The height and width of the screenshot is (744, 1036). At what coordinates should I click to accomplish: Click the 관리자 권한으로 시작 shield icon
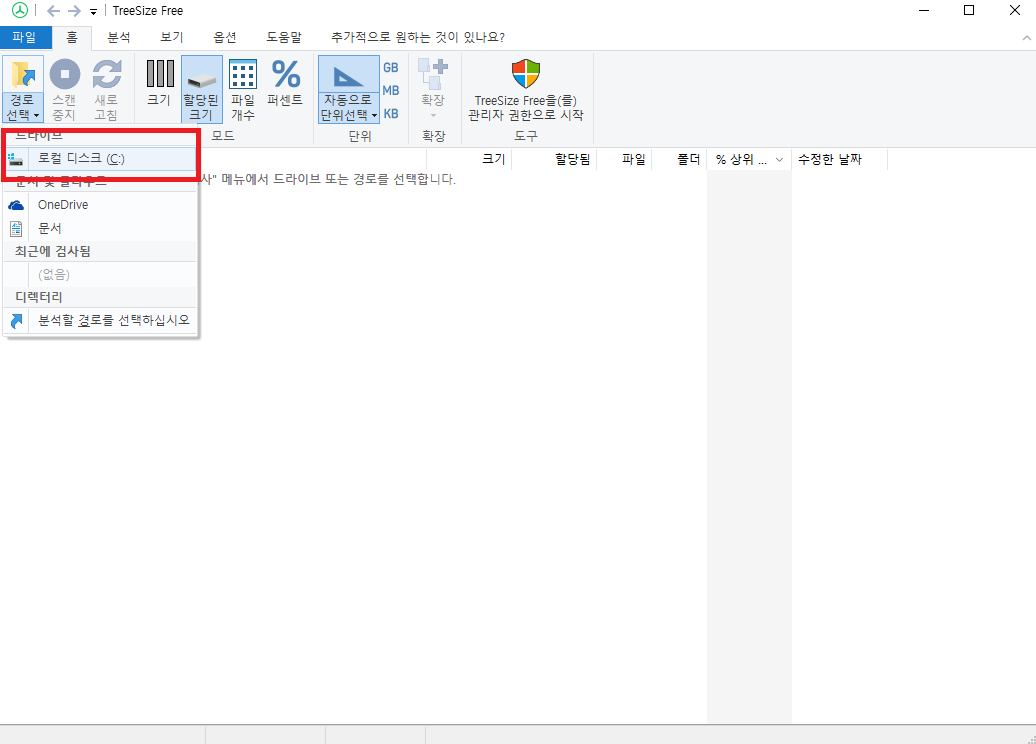tap(525, 74)
